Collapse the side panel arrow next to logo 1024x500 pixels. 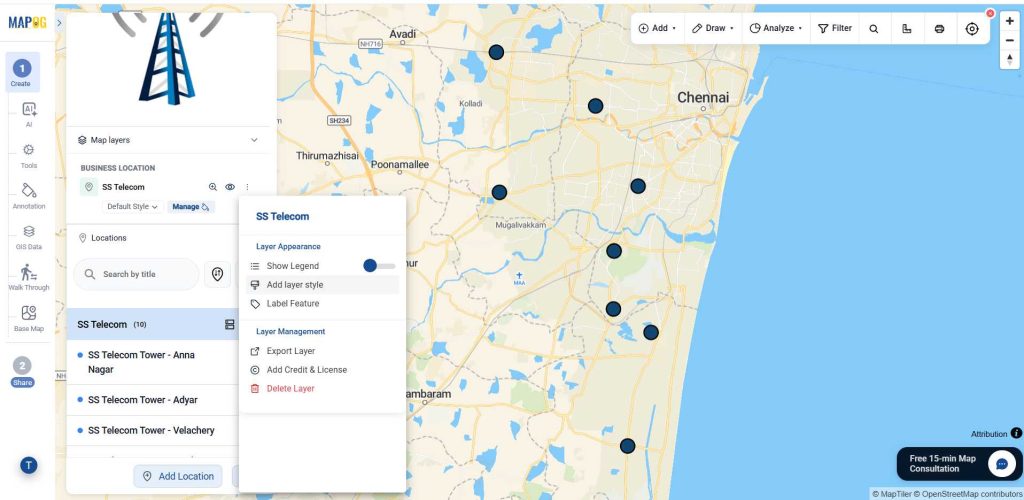(59, 23)
